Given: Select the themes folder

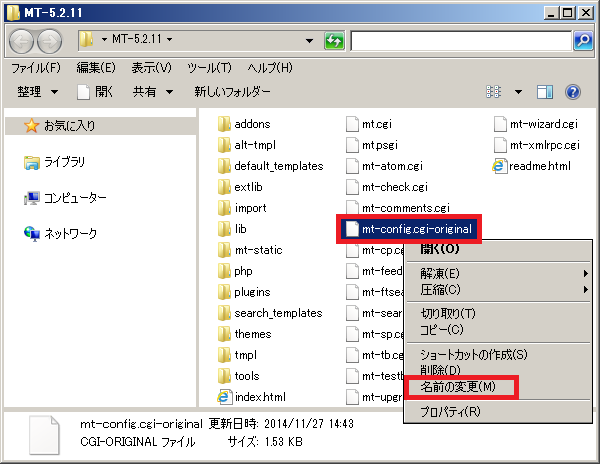Looking at the screenshot, I should click(x=244, y=334).
